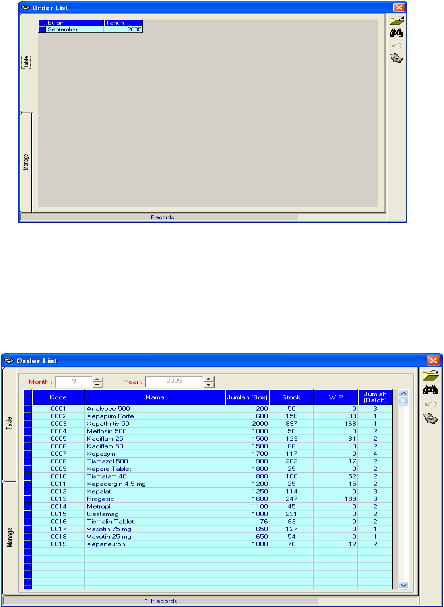
Task: Click the undo arrow icon beside the September table
Action: click(x=397, y=46)
